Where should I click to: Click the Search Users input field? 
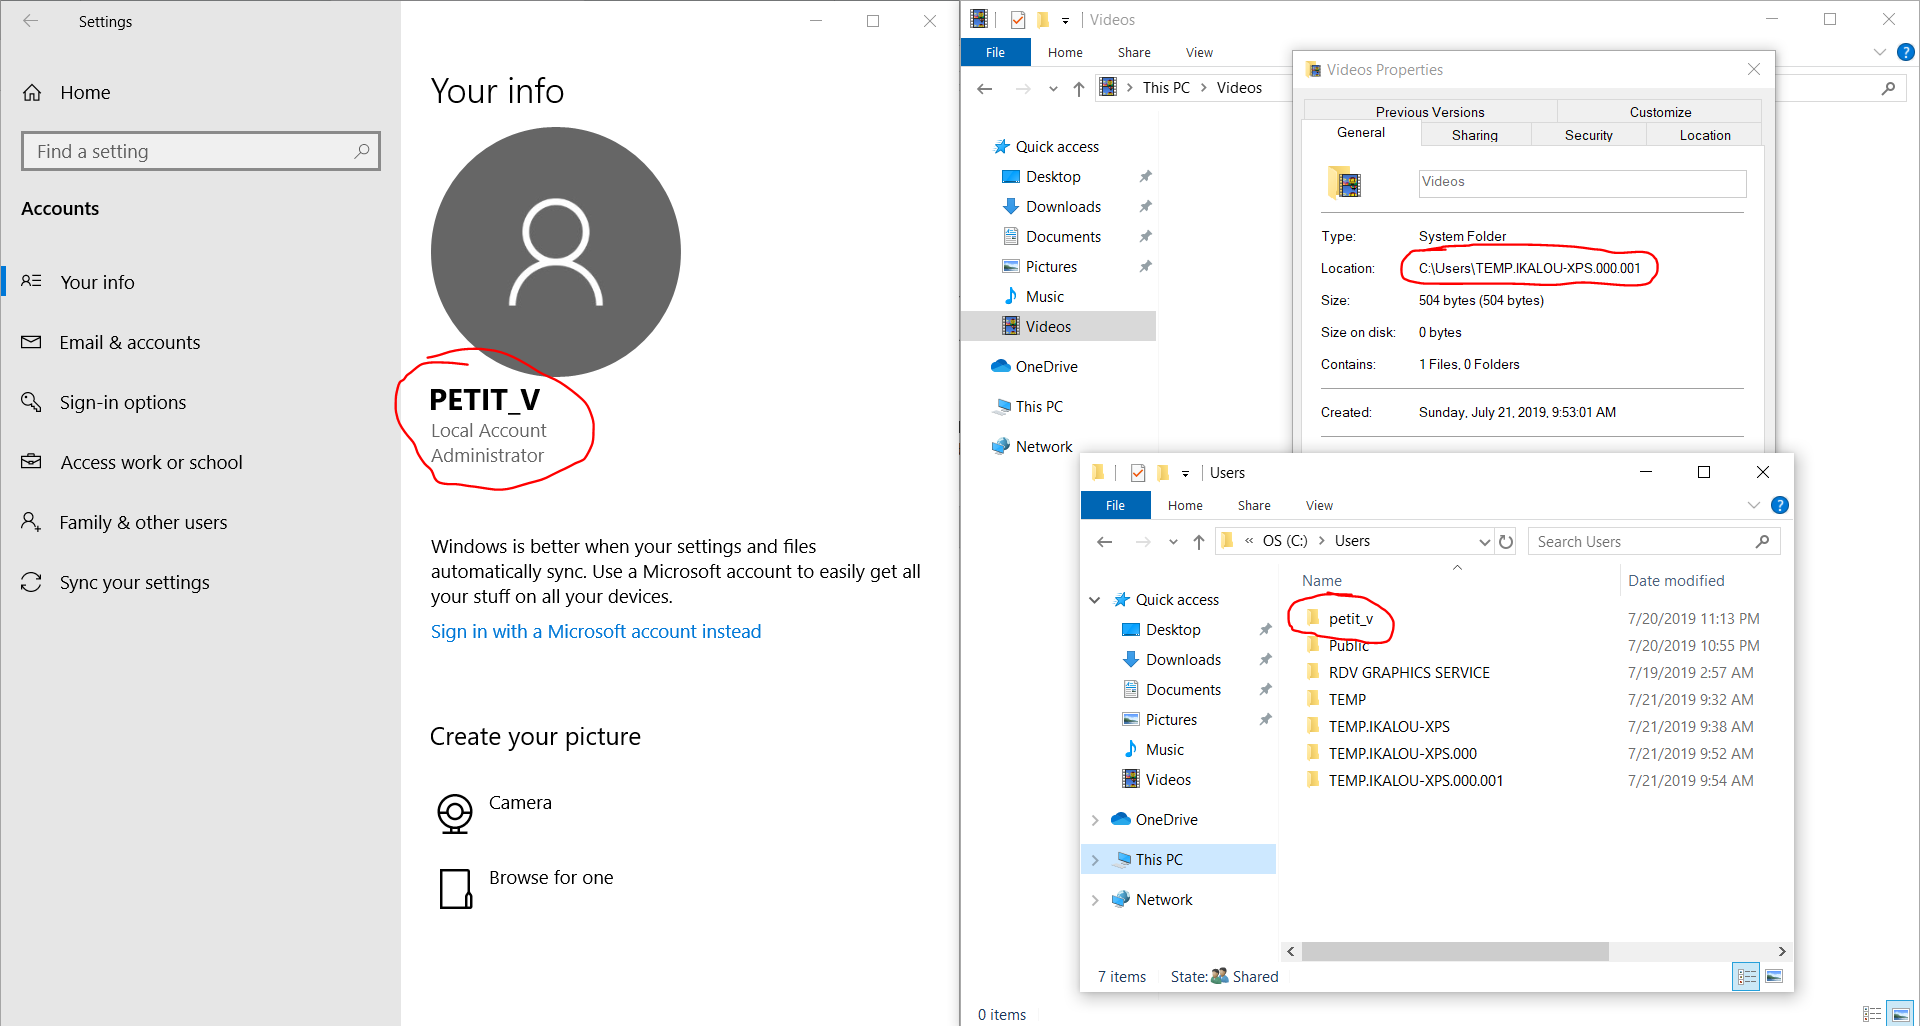[x=1654, y=541]
